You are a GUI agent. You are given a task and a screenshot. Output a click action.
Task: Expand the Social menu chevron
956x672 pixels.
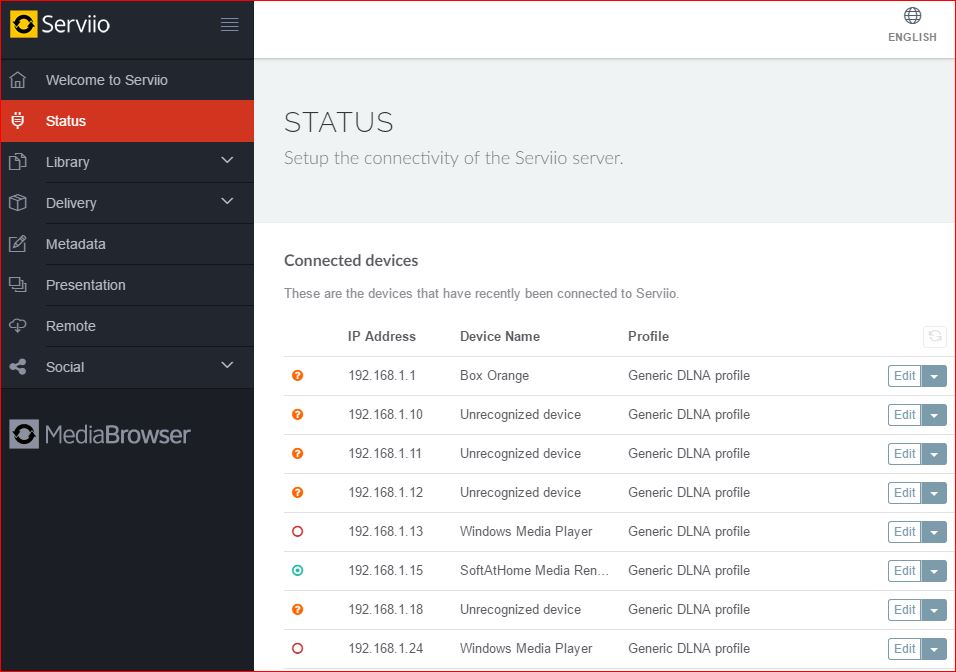pyautogui.click(x=227, y=366)
